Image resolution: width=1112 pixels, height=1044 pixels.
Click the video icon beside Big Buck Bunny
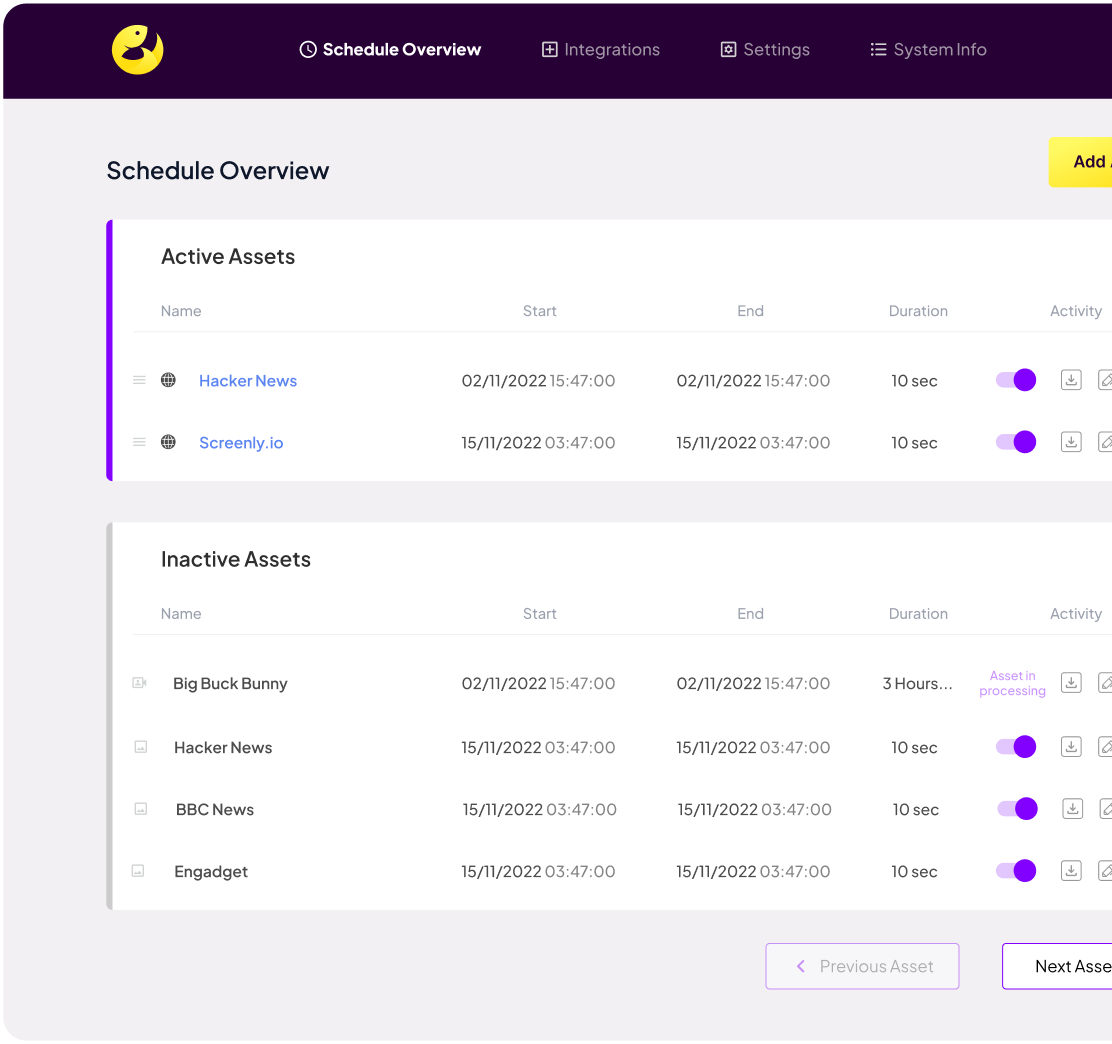[140, 683]
